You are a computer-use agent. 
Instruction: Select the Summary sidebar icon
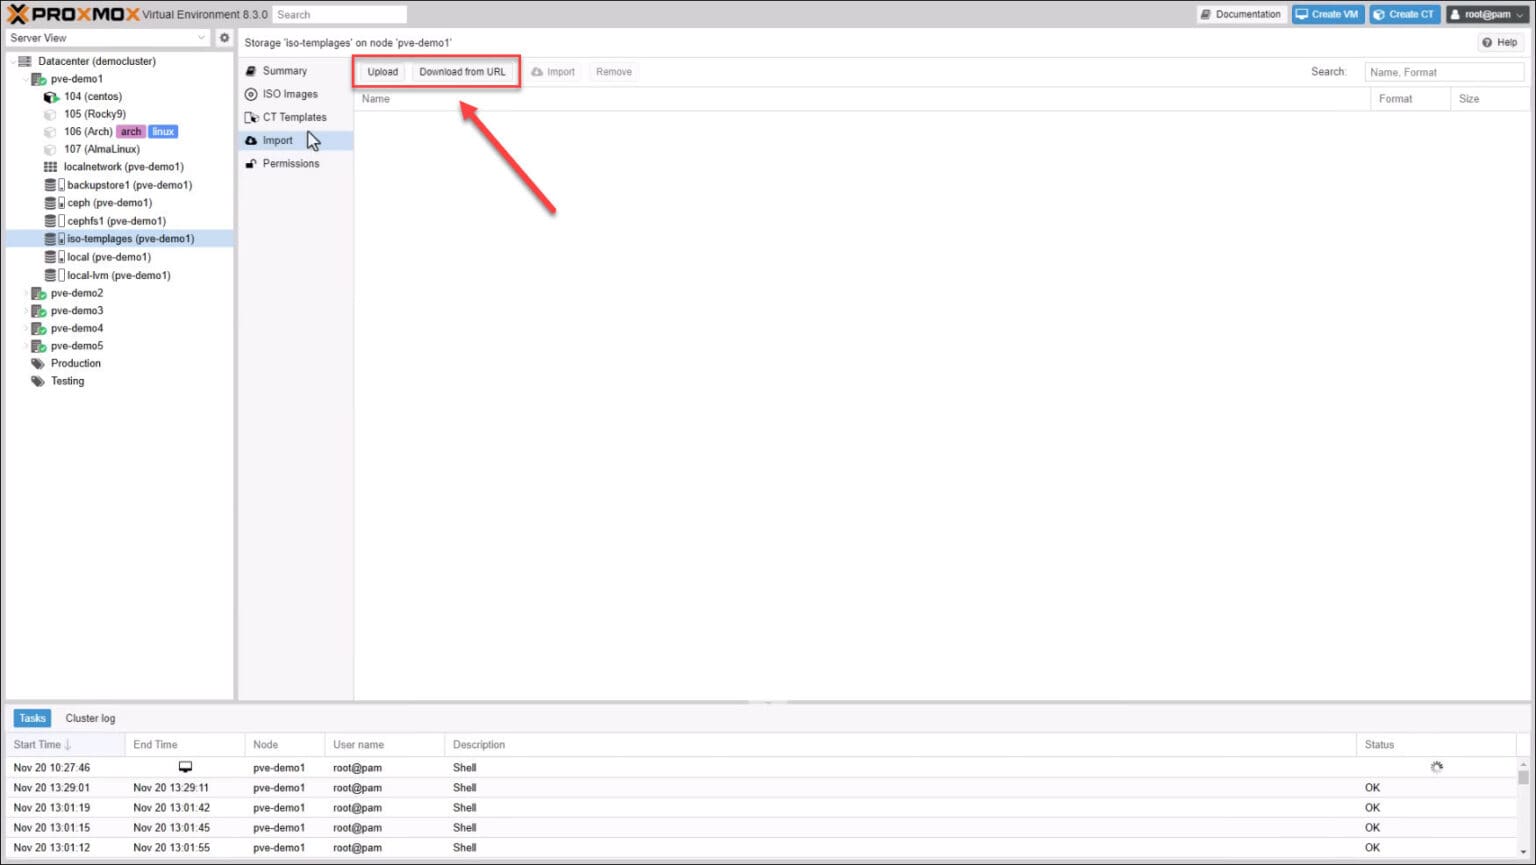click(251, 70)
